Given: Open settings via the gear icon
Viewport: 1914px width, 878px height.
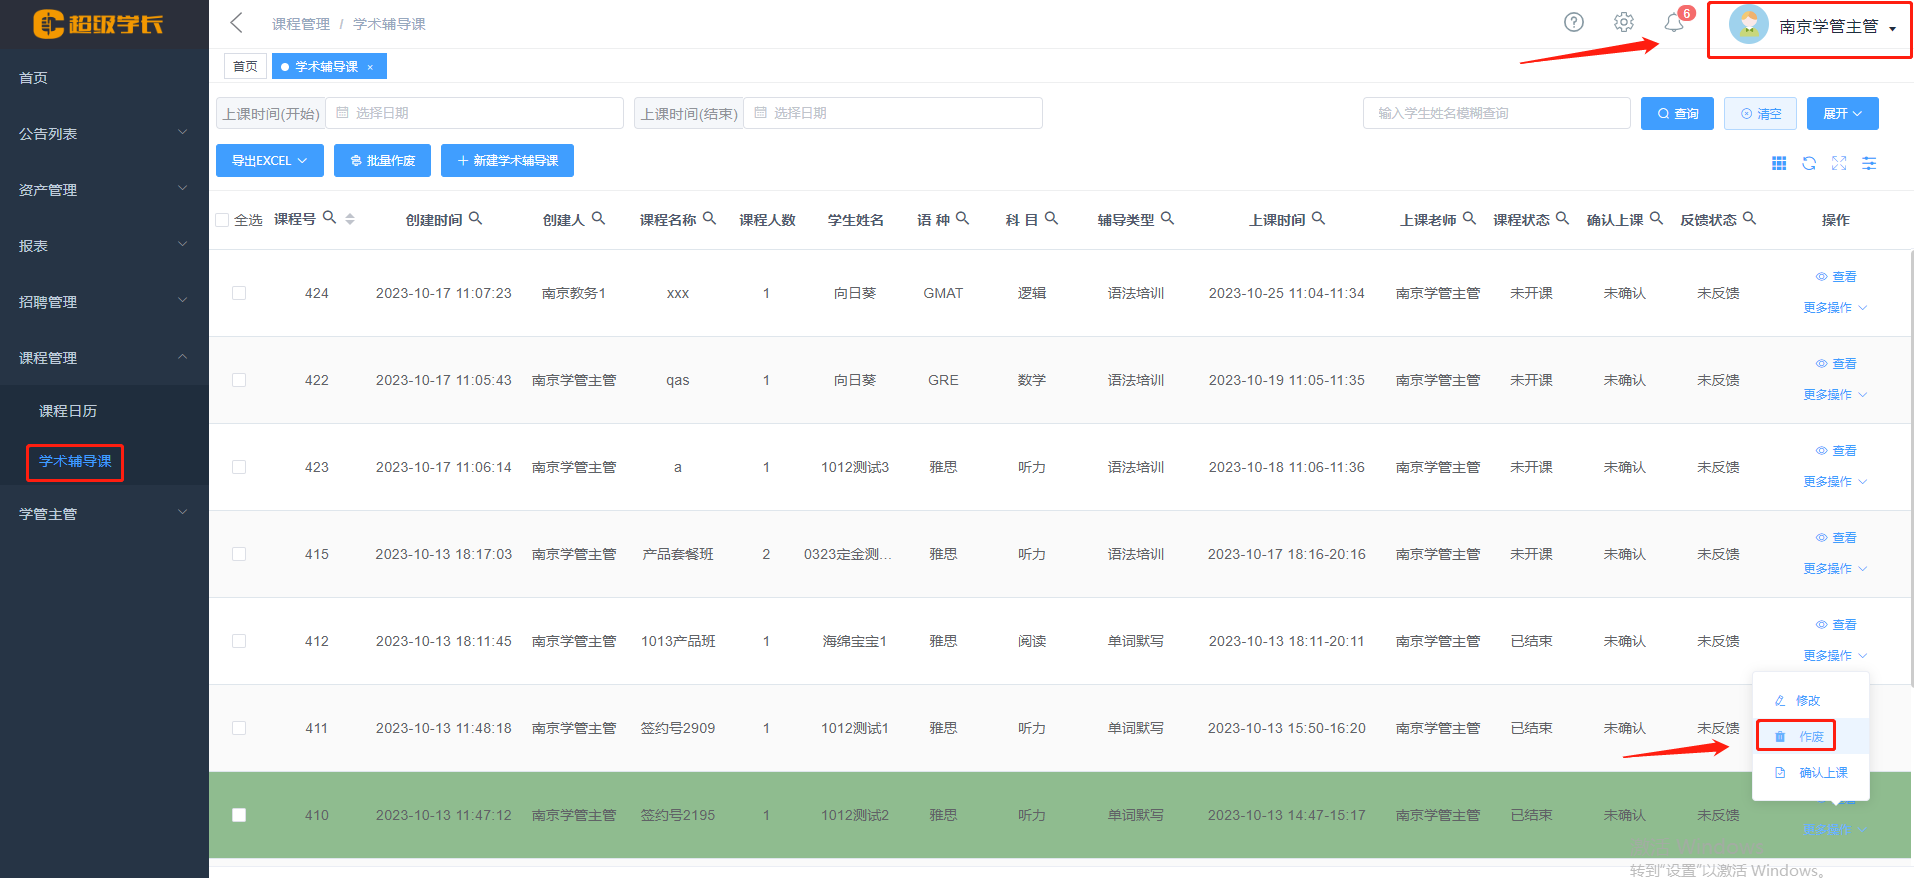Looking at the screenshot, I should click(x=1623, y=22).
